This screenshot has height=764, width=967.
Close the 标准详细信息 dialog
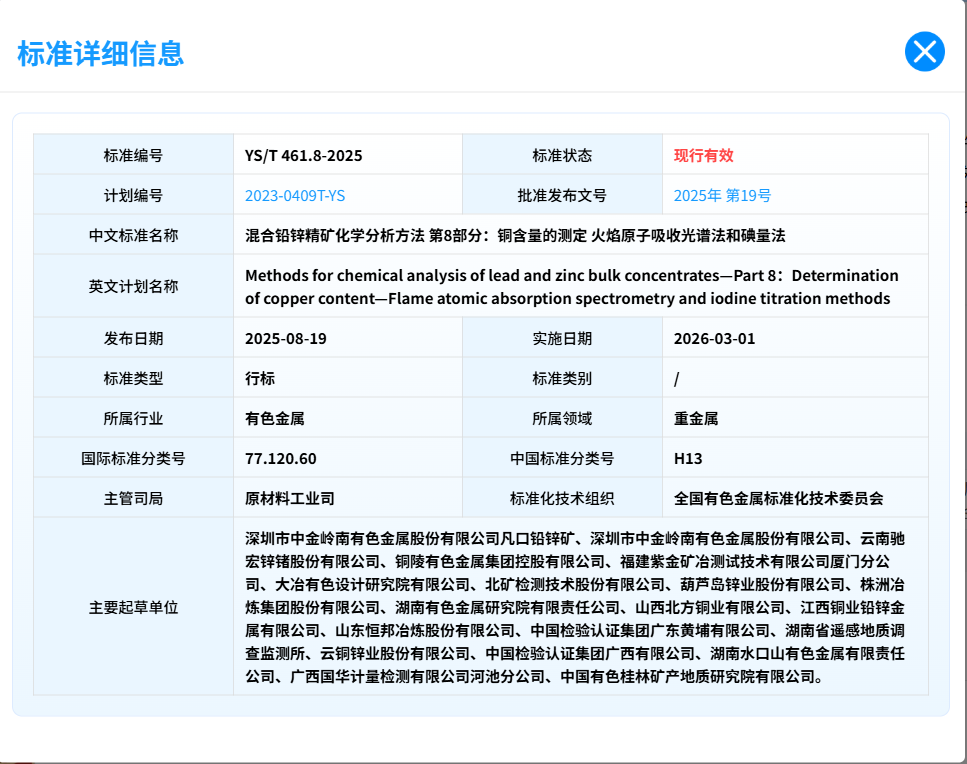[x=924, y=52]
